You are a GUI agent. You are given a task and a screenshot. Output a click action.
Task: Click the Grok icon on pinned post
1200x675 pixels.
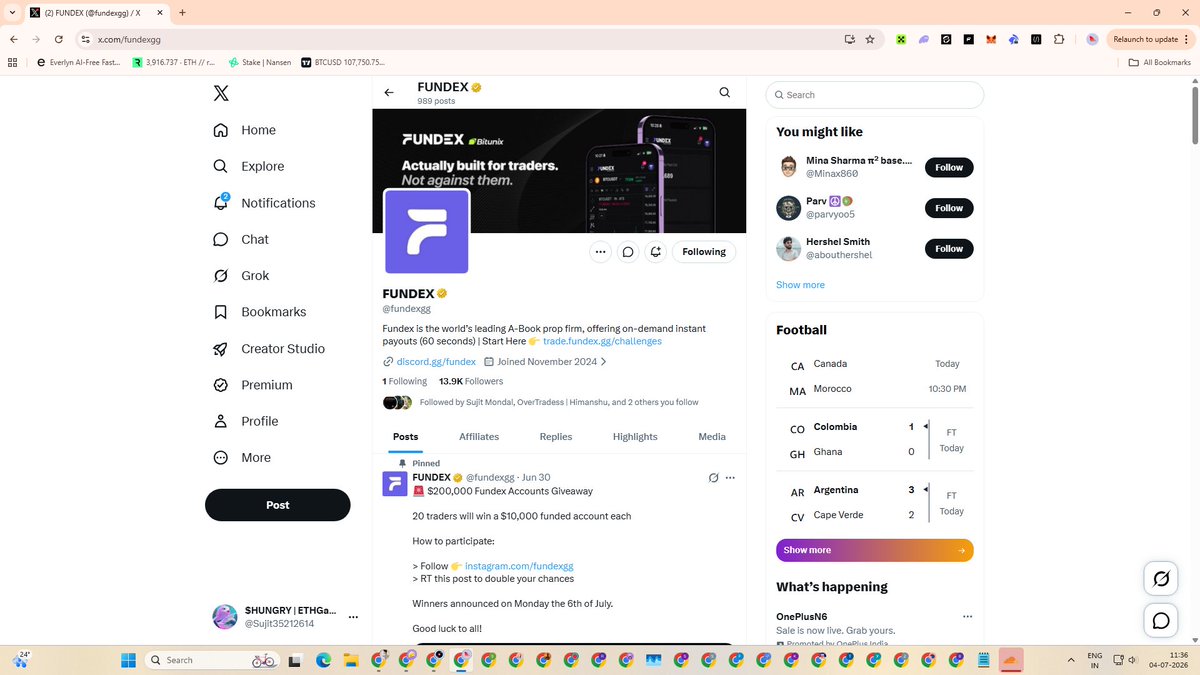(713, 478)
